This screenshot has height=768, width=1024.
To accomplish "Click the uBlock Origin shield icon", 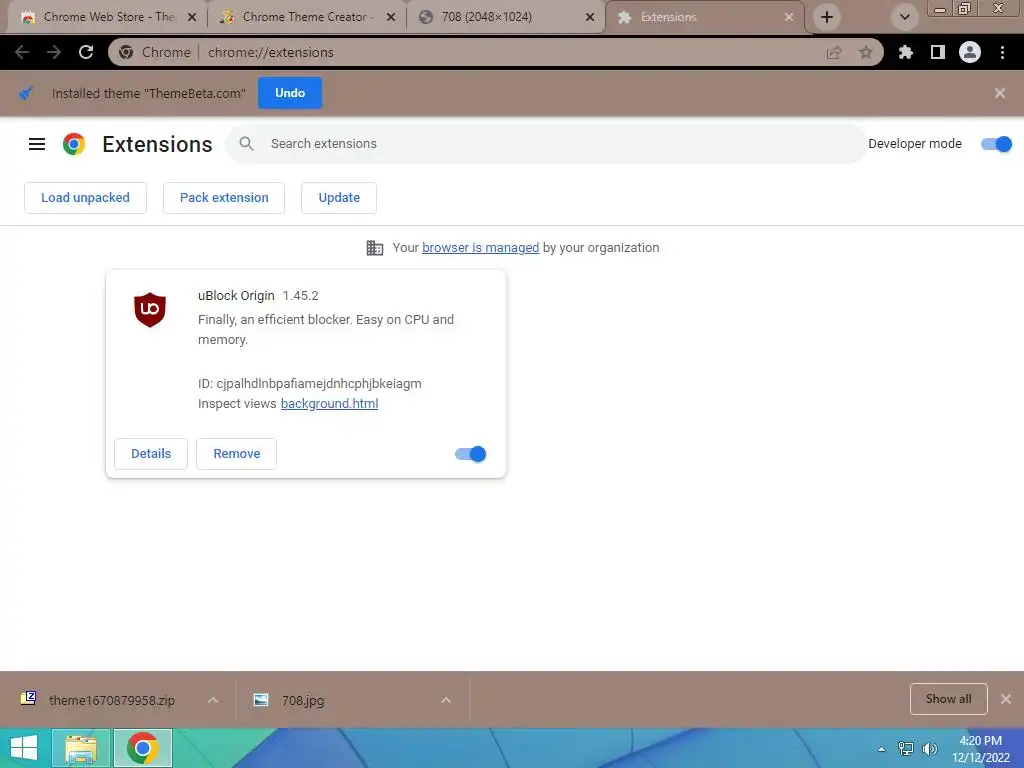I will [150, 310].
